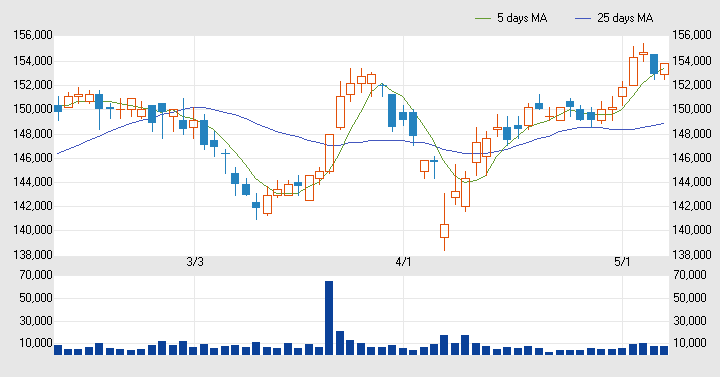
Task: Click the 4/1 date axis label
Action: [403, 263]
